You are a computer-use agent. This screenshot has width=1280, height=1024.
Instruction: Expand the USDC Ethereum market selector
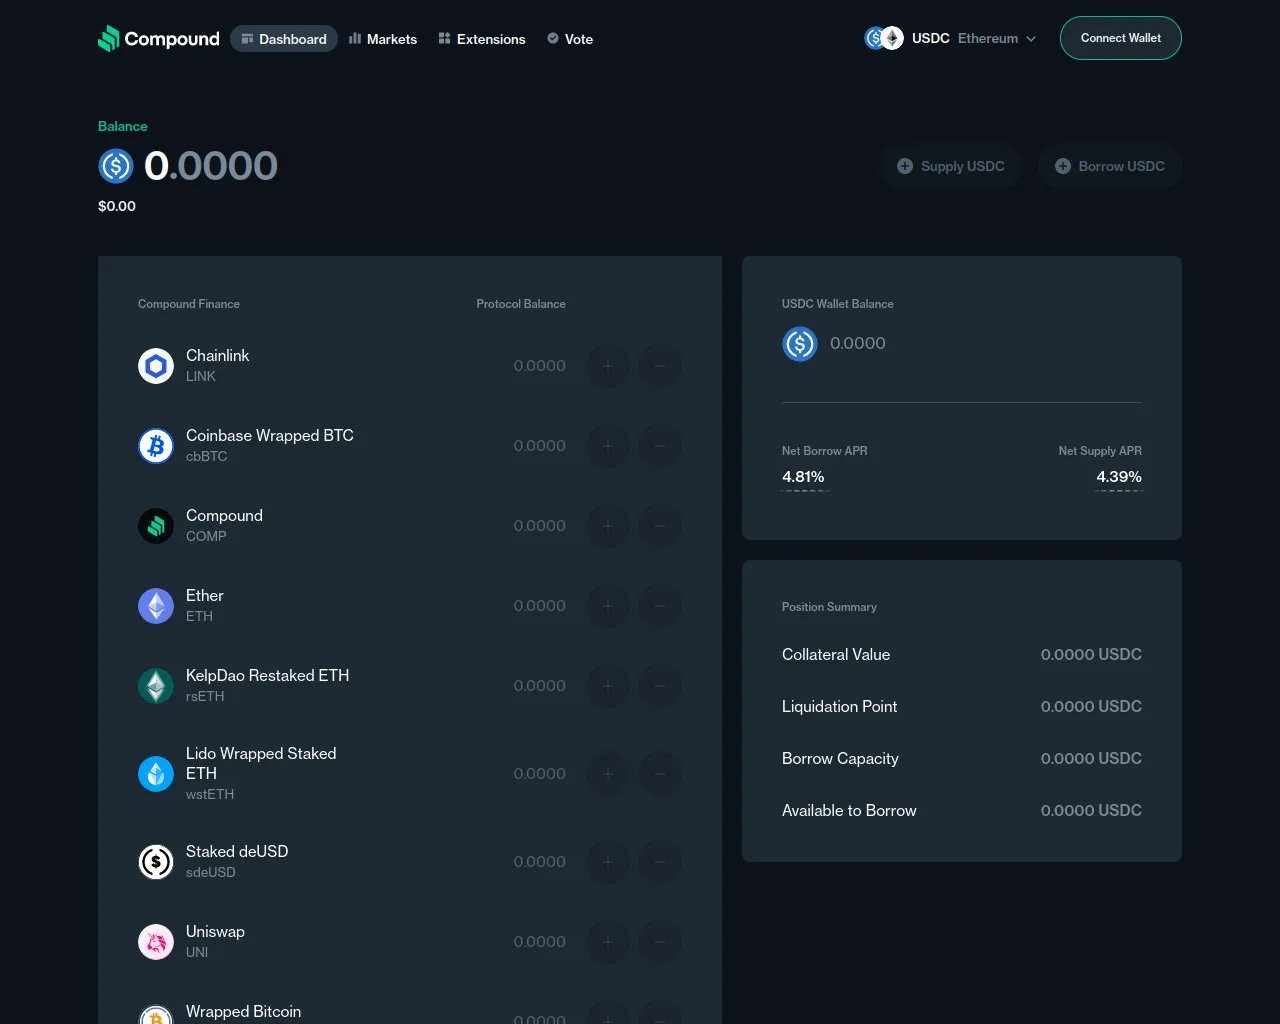click(950, 39)
